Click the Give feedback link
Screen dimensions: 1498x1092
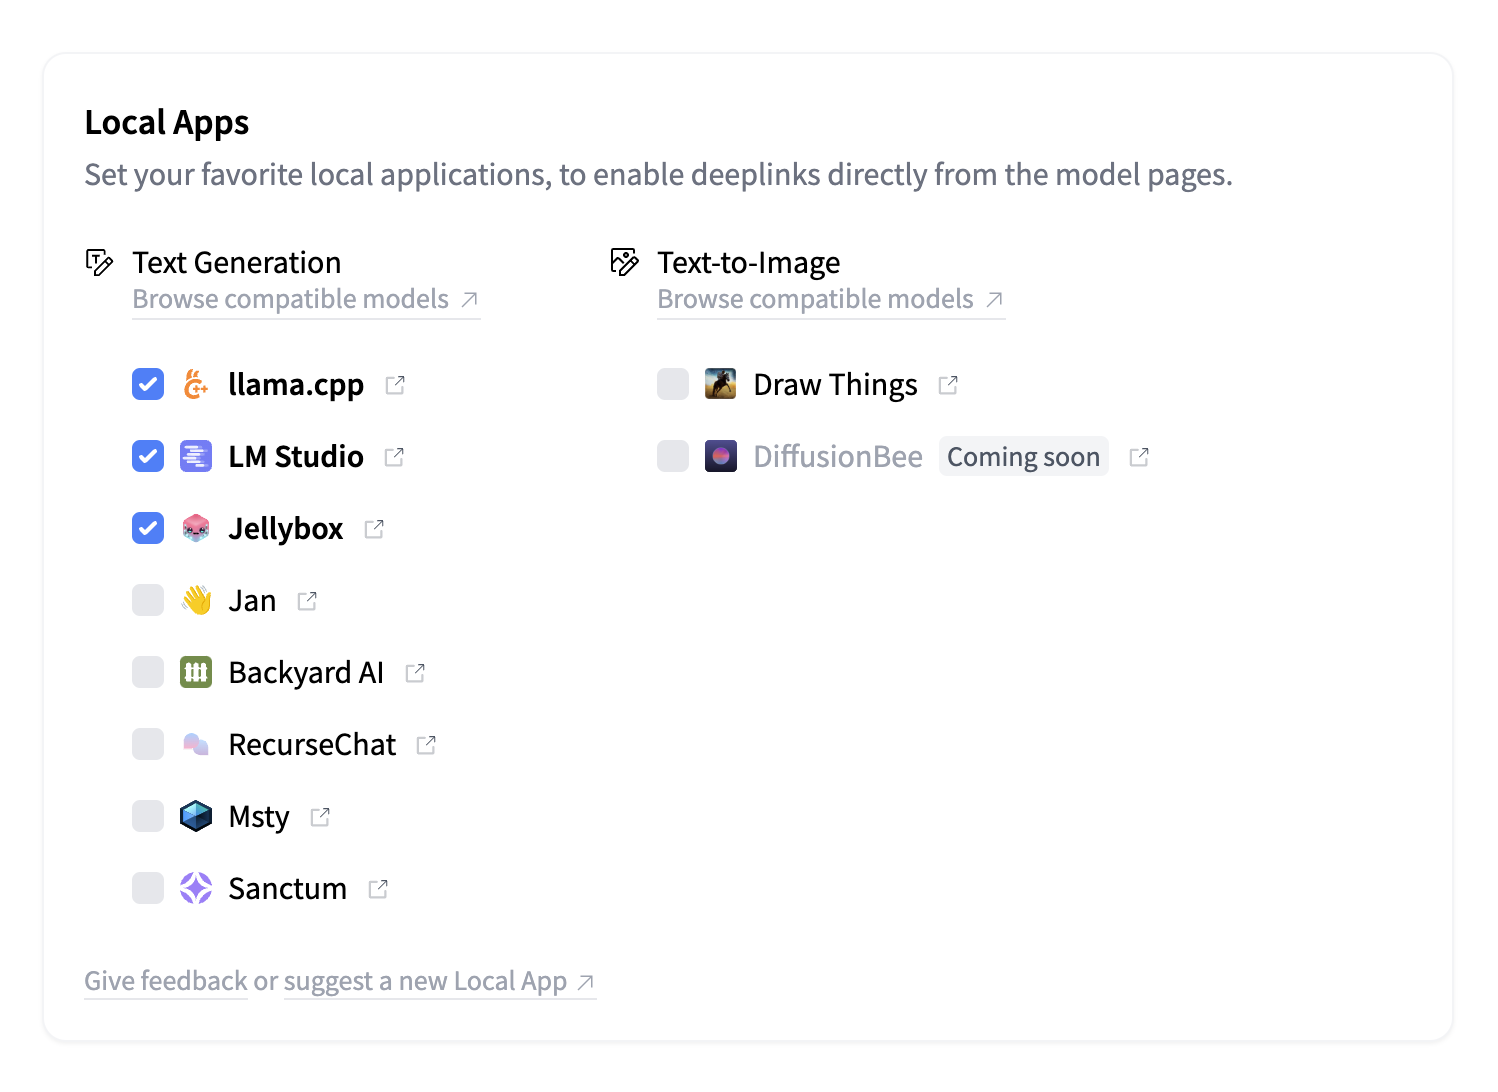click(x=165, y=981)
